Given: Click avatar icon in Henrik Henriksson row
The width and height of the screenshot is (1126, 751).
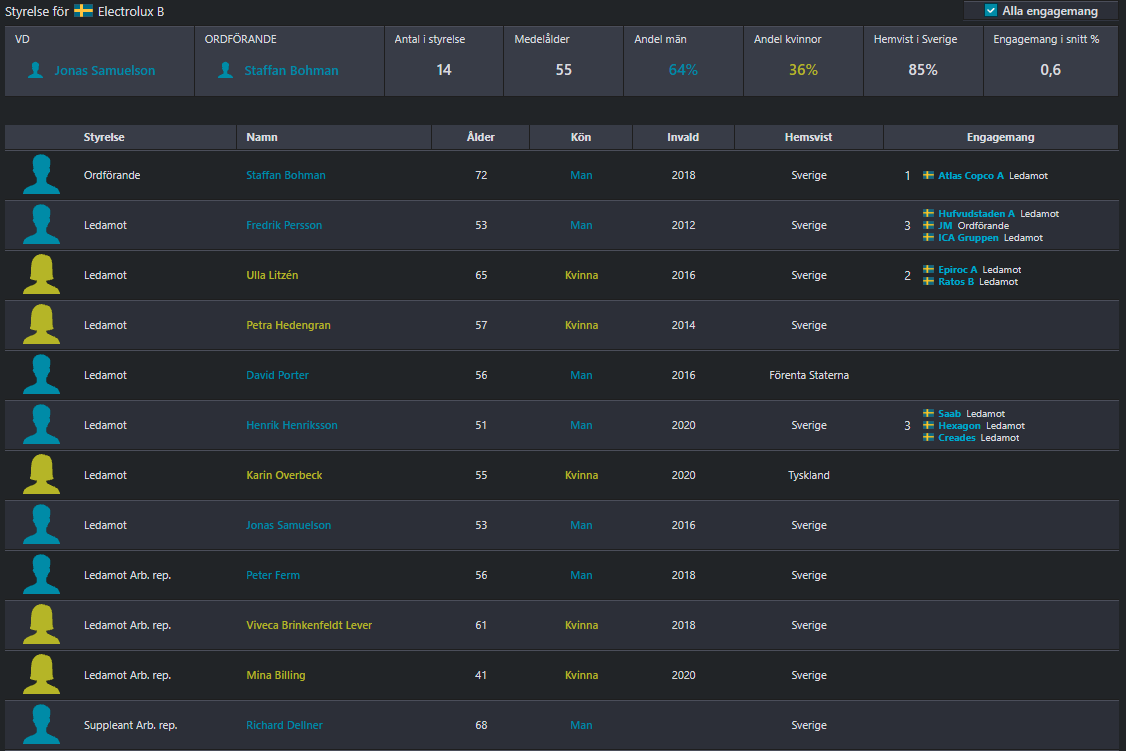Looking at the screenshot, I should tap(41, 424).
